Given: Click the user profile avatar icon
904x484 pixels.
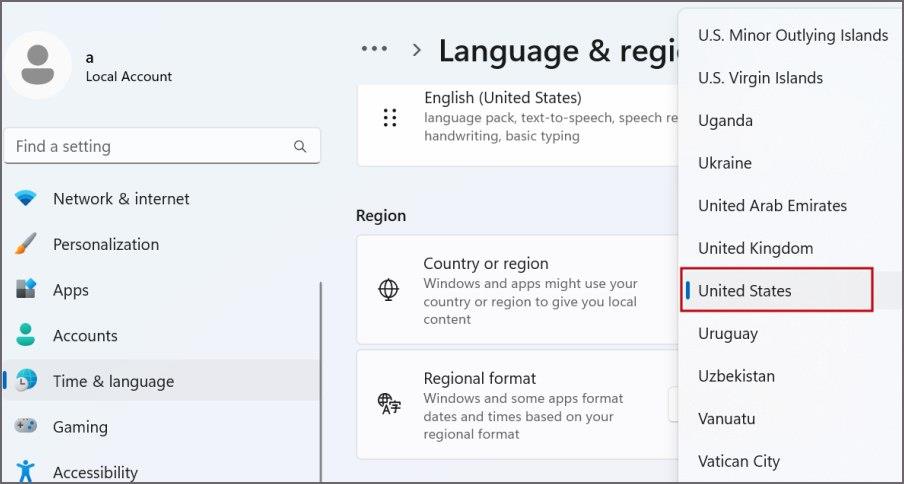Looking at the screenshot, I should [37, 65].
